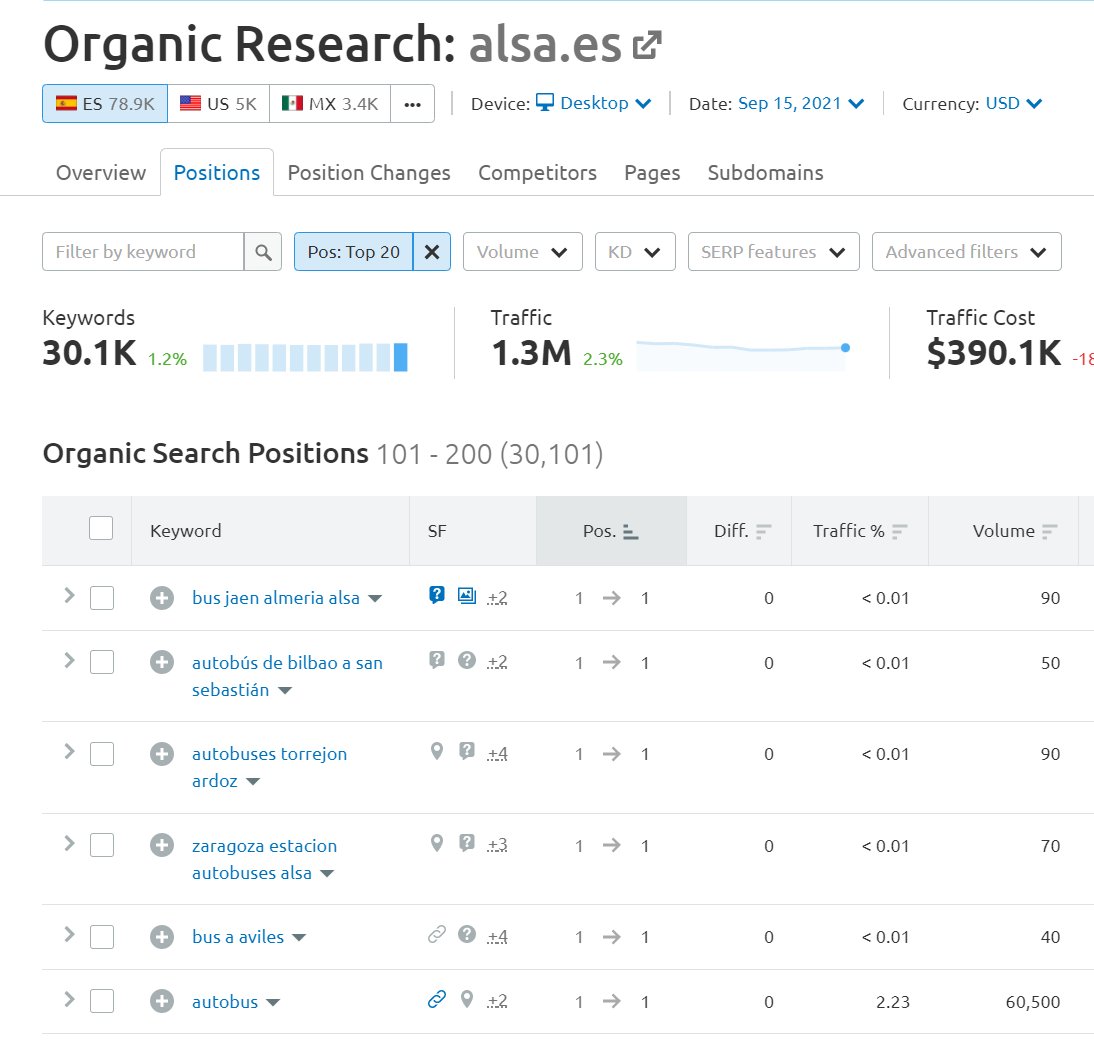Screen dimensions: 1094x1040
Task: Open alsa.es external link icon
Action: [x=647, y=45]
